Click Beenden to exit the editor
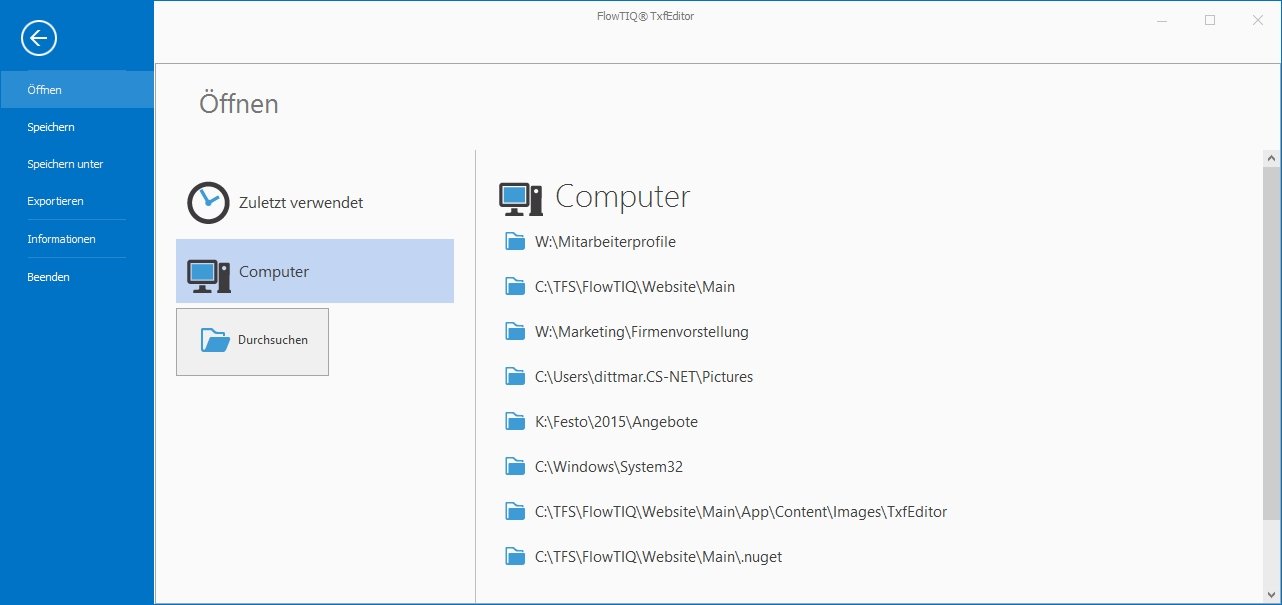Screen dimensions: 1282x605 (x=48, y=277)
